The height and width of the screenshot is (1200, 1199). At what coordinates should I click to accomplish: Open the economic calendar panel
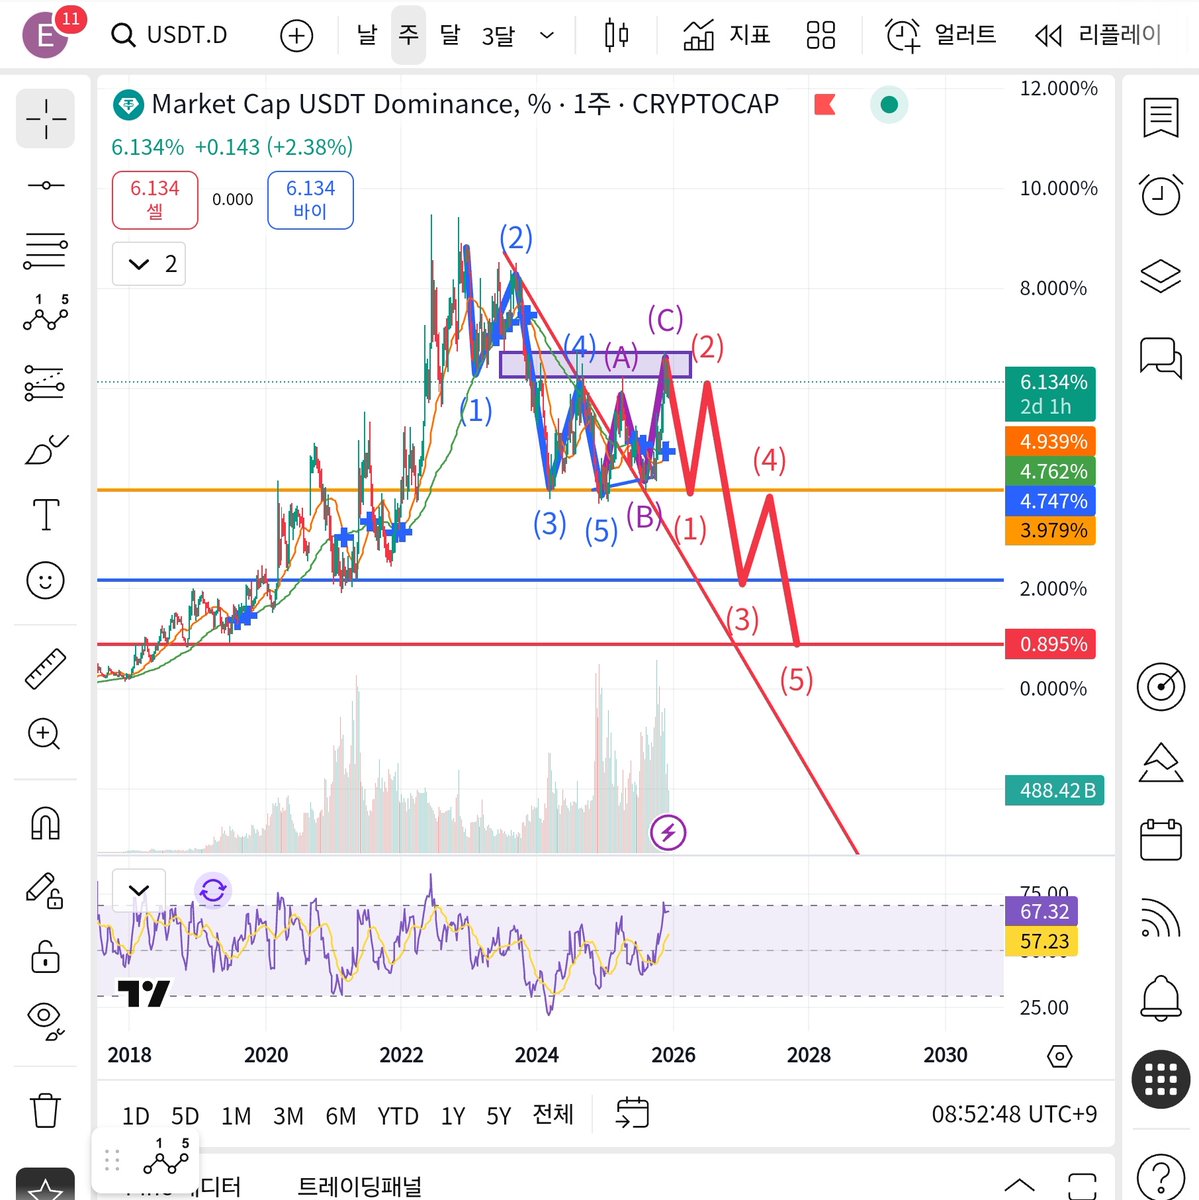point(1160,838)
